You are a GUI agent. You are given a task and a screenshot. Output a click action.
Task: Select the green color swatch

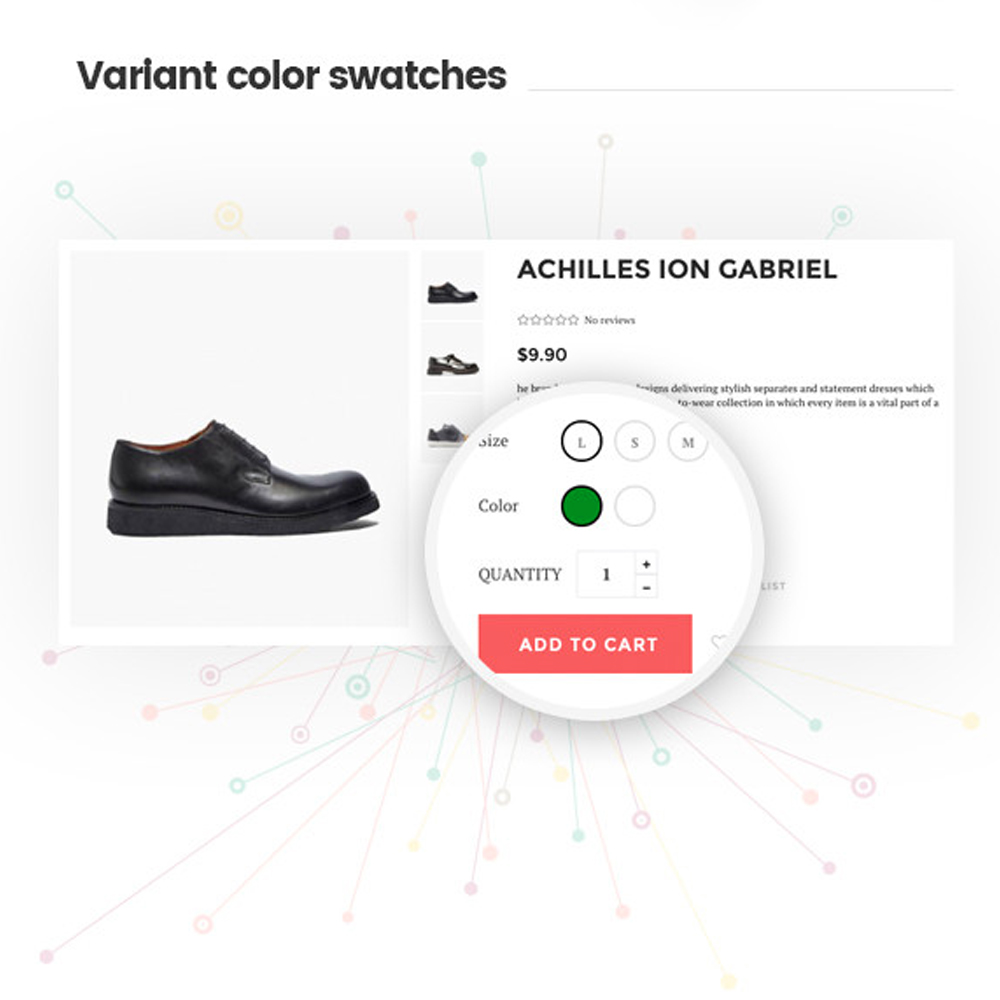[x=581, y=506]
